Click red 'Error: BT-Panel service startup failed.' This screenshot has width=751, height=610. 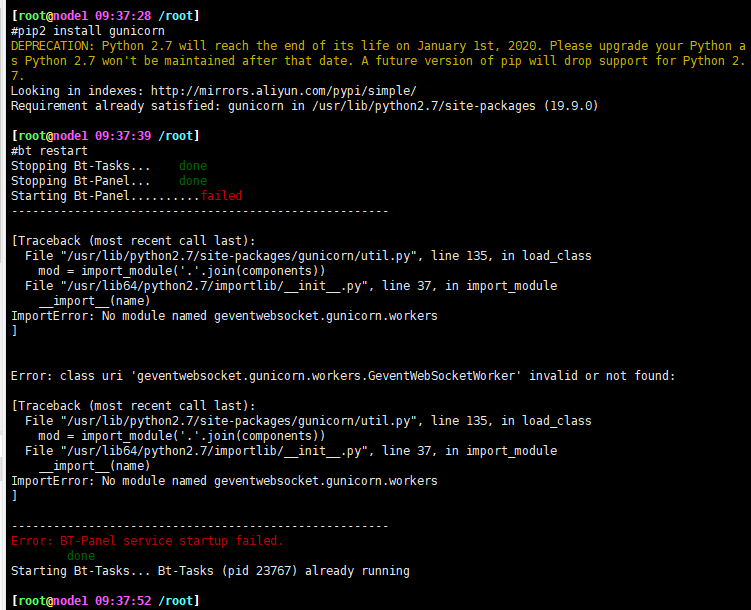tap(147, 541)
